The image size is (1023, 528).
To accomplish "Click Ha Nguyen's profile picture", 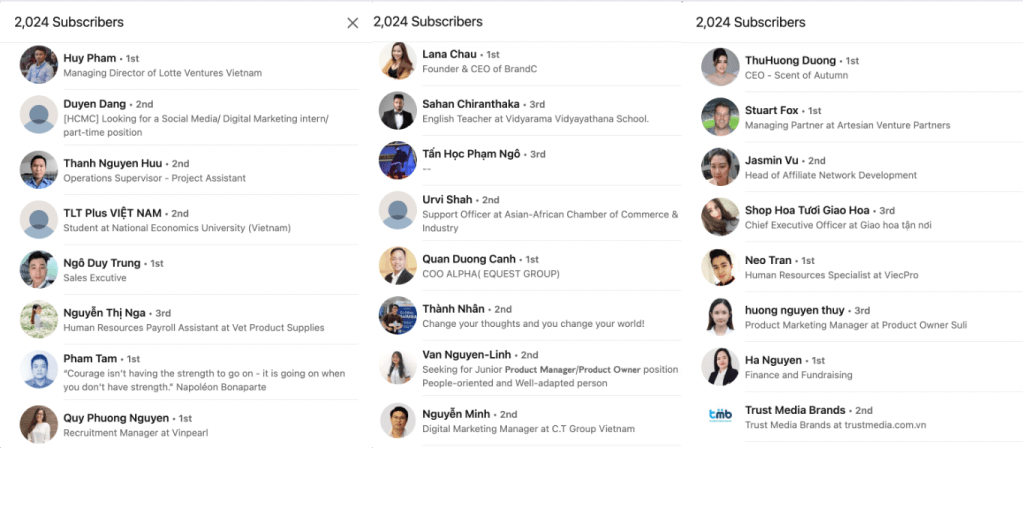I will click(720, 366).
